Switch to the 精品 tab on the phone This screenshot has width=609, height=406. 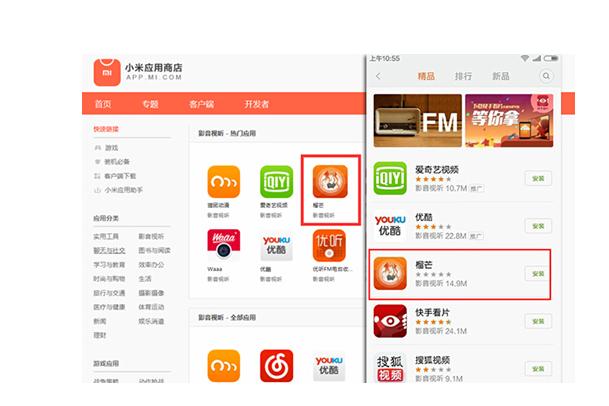point(426,76)
